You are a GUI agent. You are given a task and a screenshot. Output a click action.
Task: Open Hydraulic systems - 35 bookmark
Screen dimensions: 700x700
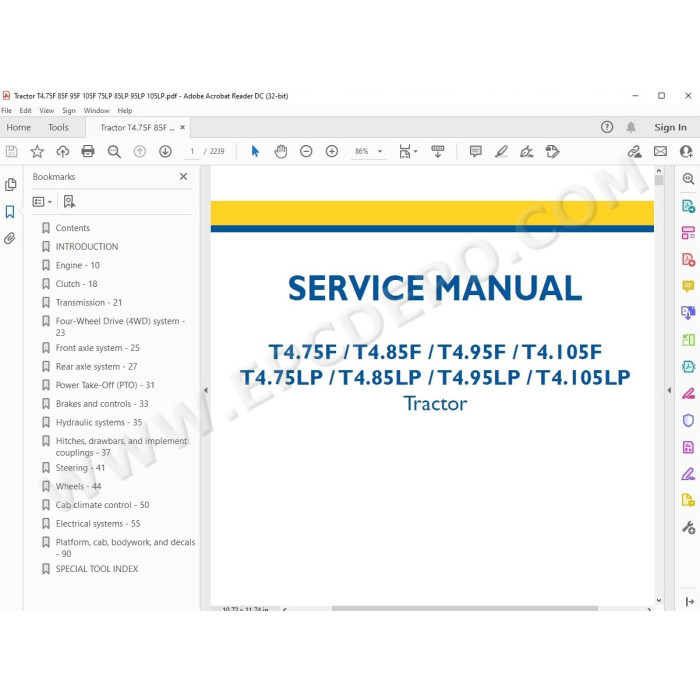[99, 422]
